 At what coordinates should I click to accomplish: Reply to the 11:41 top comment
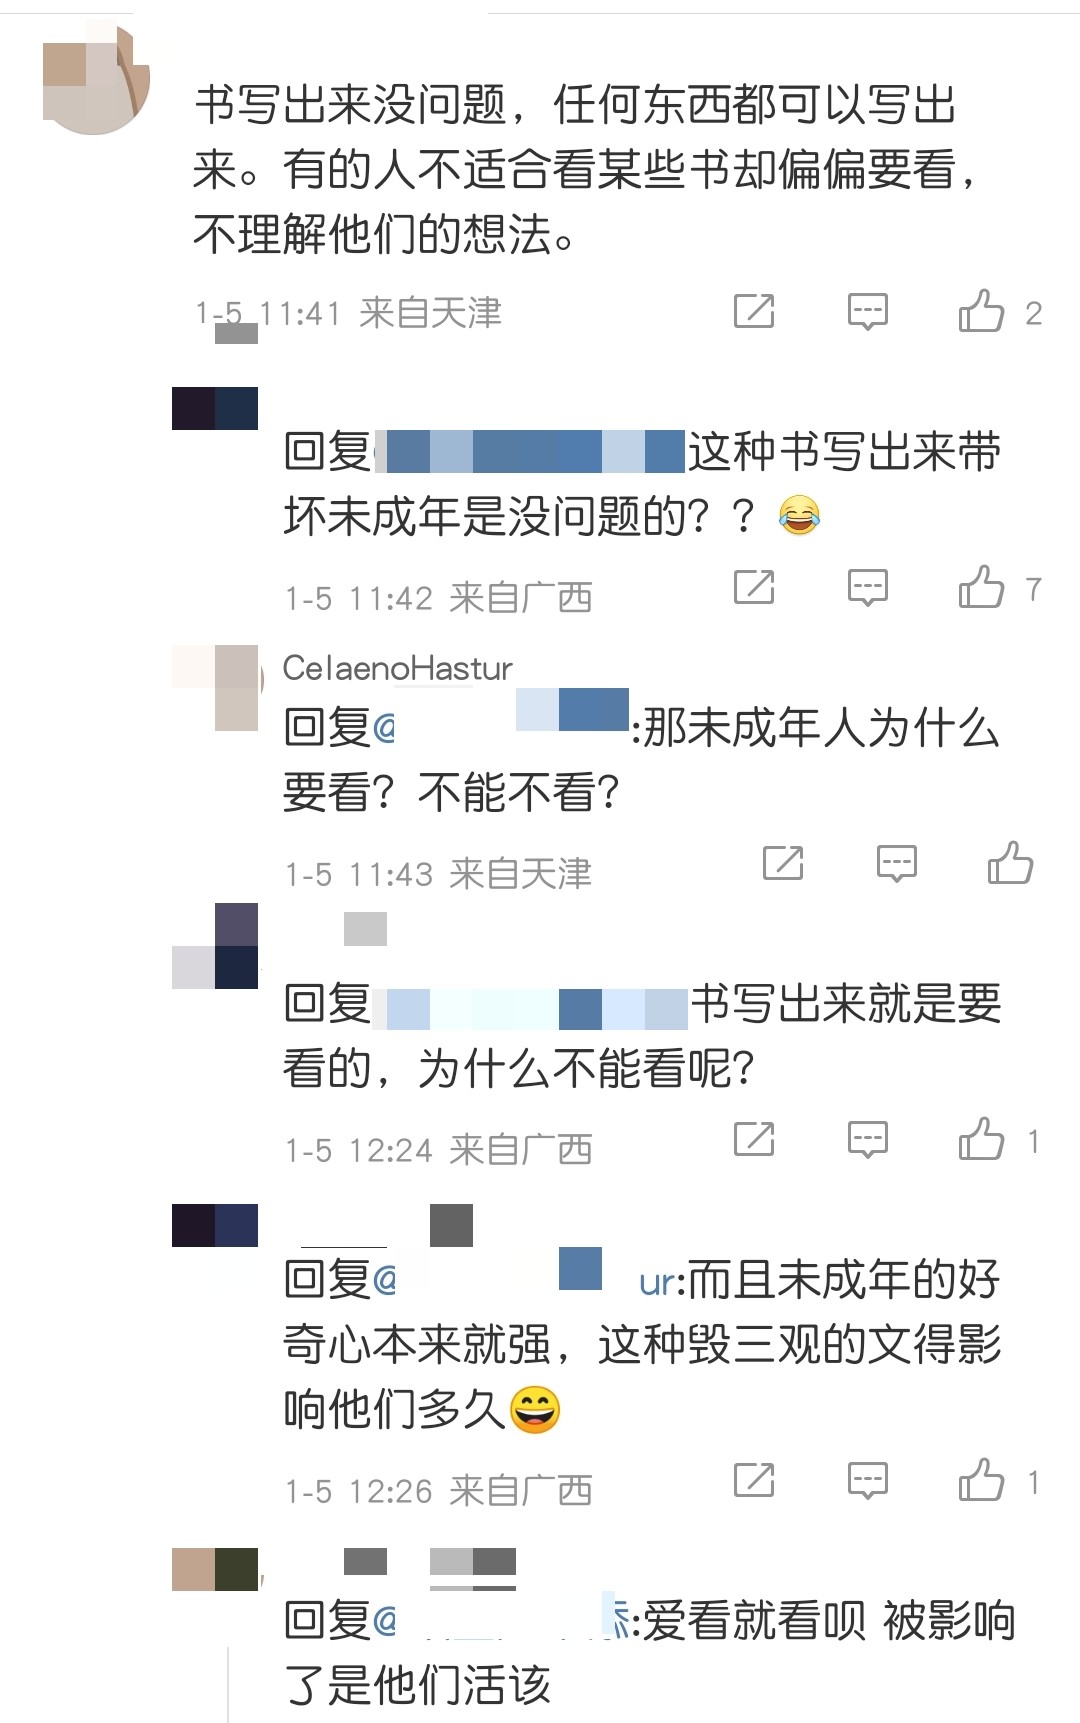pyautogui.click(x=867, y=312)
